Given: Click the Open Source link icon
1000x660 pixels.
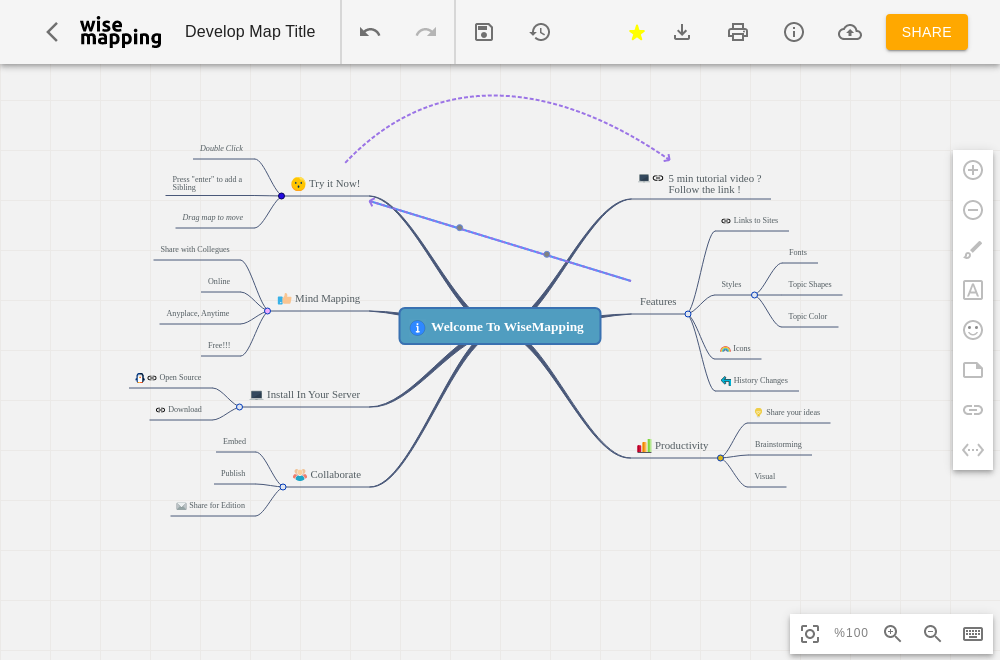Looking at the screenshot, I should [x=152, y=378].
